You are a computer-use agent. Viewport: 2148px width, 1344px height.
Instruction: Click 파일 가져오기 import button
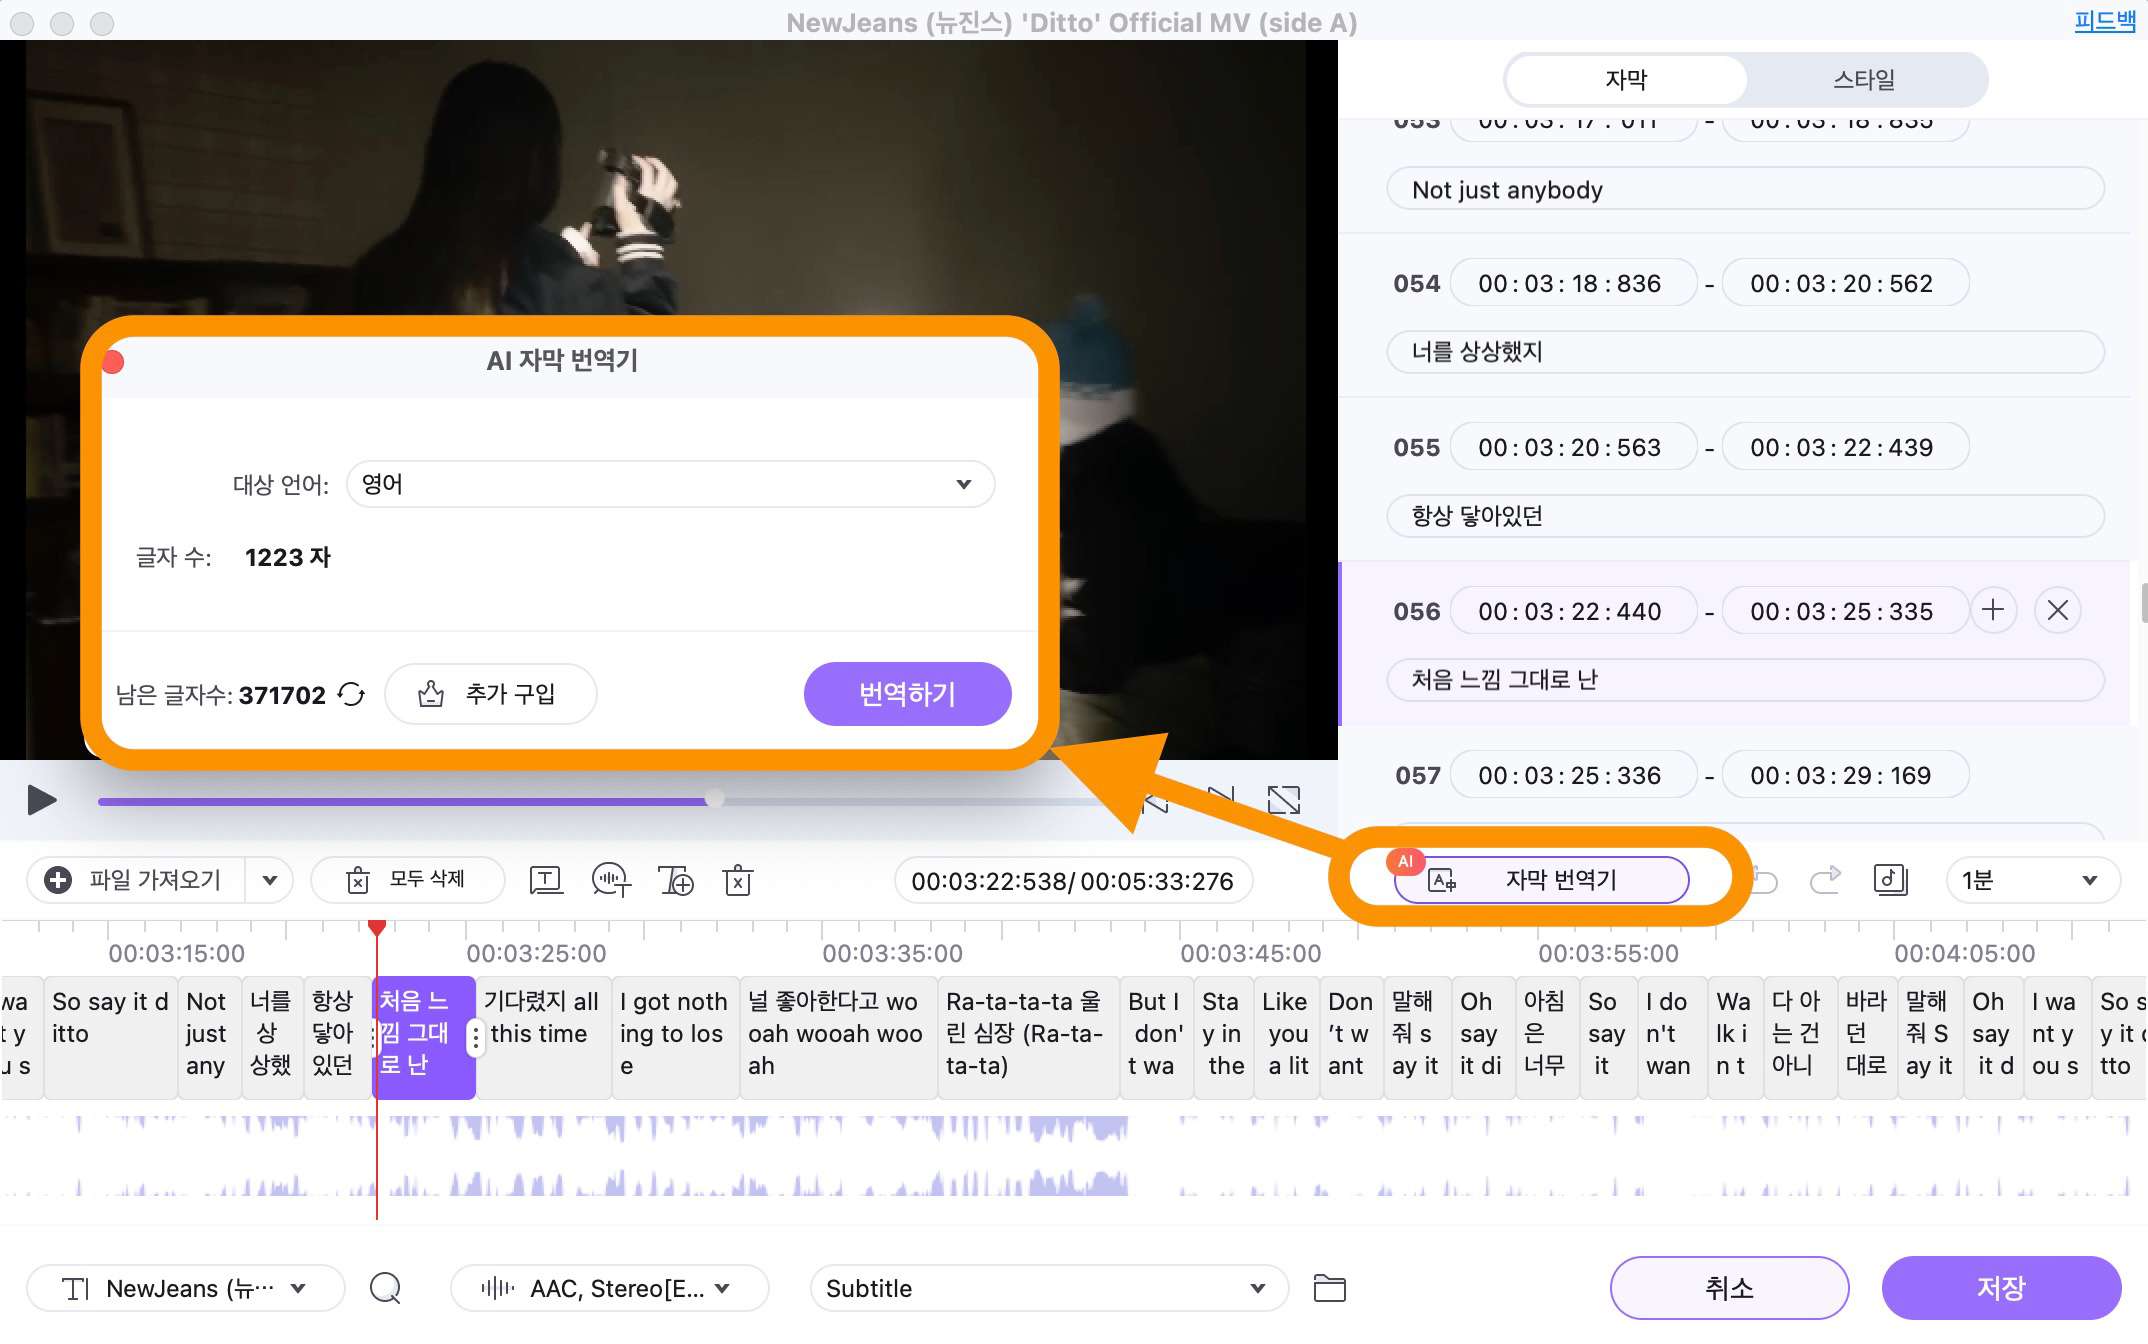tap(137, 881)
